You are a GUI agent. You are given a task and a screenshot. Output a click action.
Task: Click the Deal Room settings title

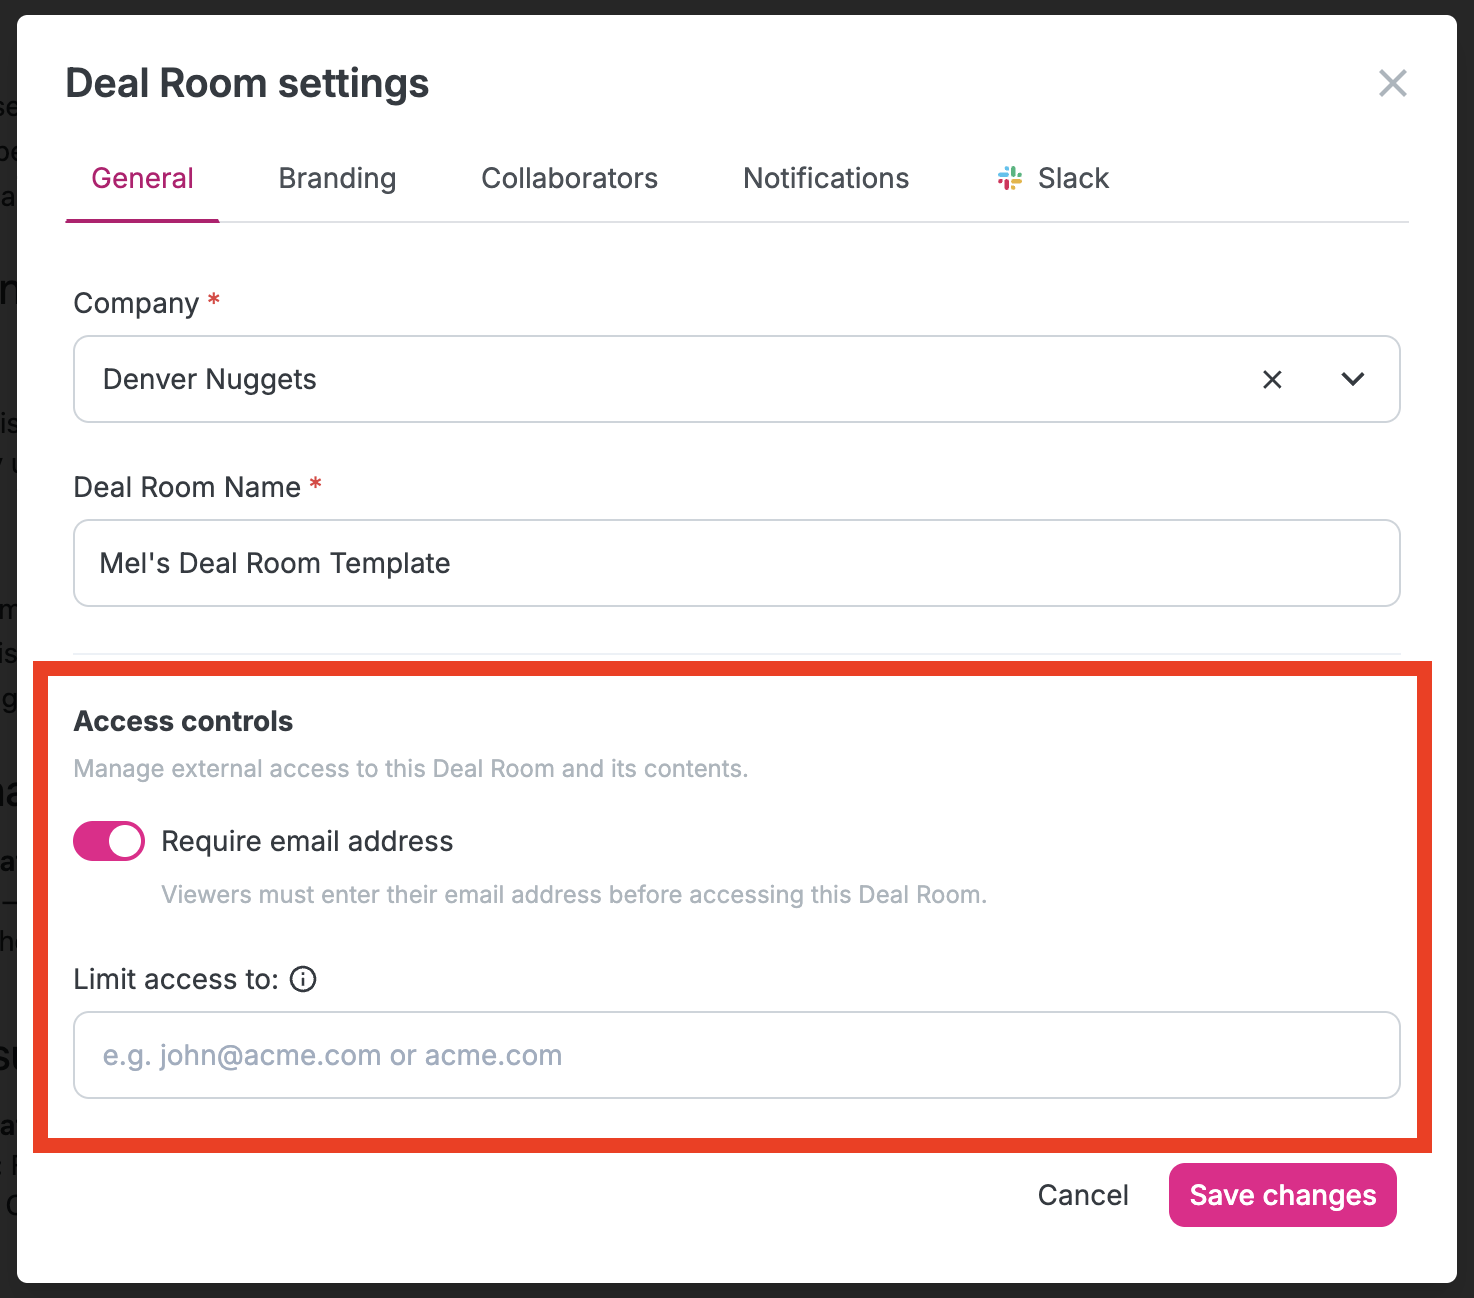(247, 83)
